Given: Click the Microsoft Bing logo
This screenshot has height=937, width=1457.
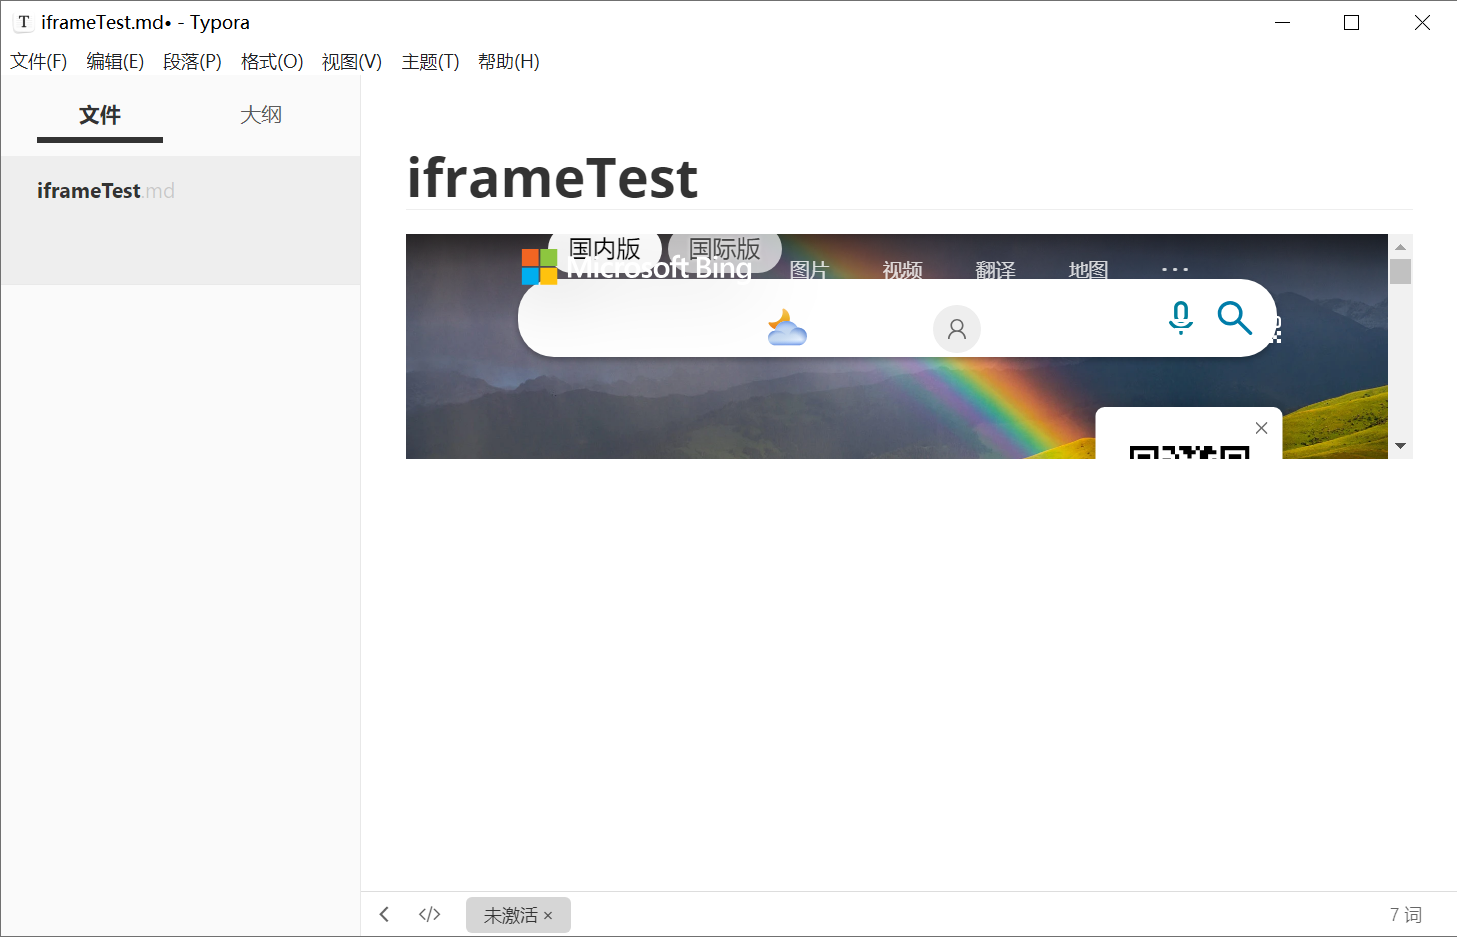Looking at the screenshot, I should [636, 268].
